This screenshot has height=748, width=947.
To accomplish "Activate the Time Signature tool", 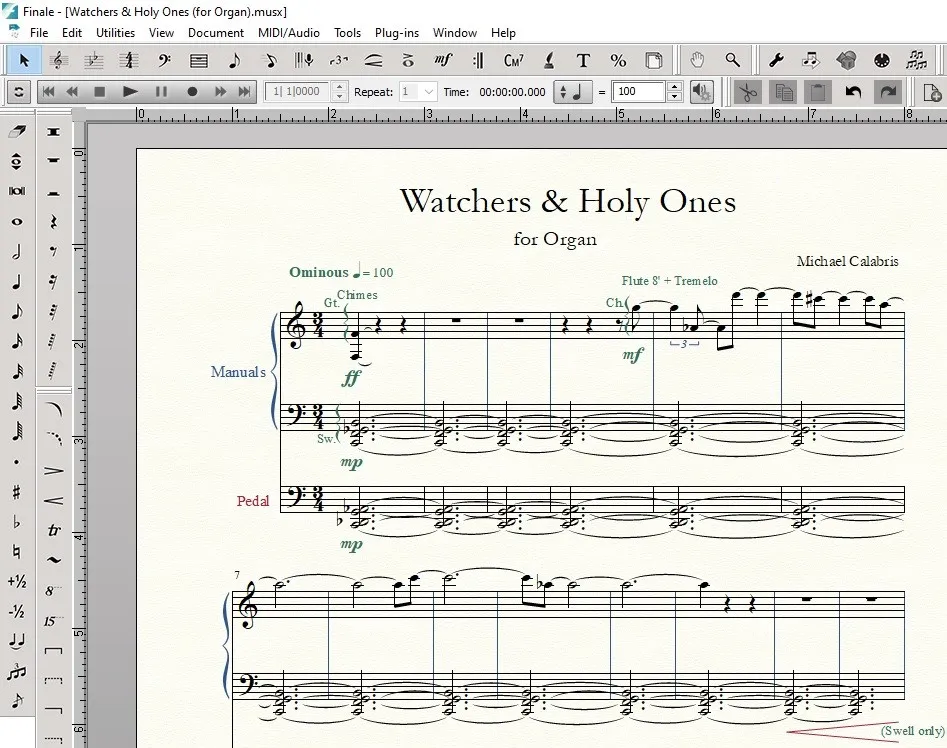I will pyautogui.click(x=129, y=60).
